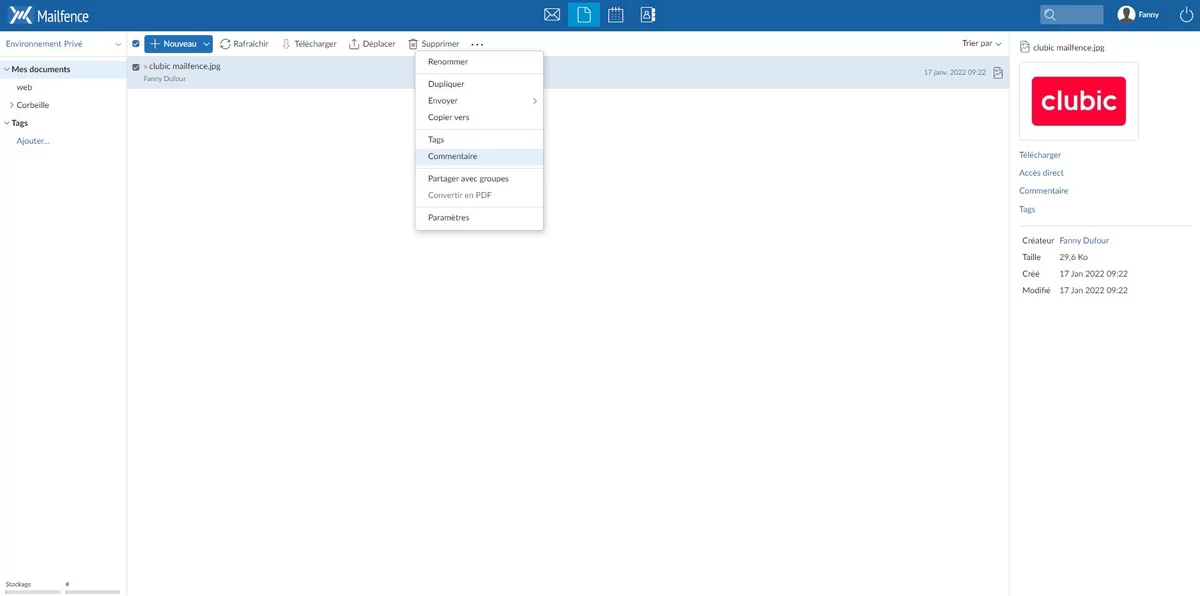Open the Fanny user avatar menu
1200x596 pixels.
(x=1138, y=15)
